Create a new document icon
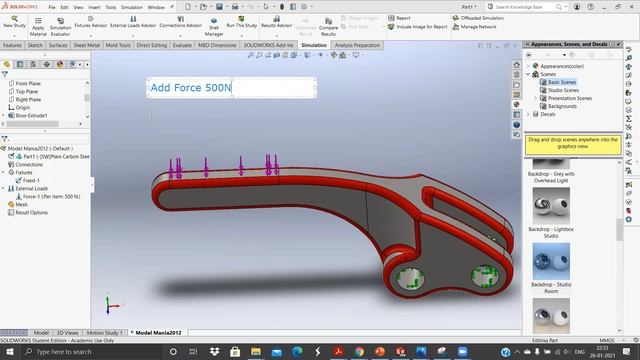640x360 pixels. click(x=188, y=7)
